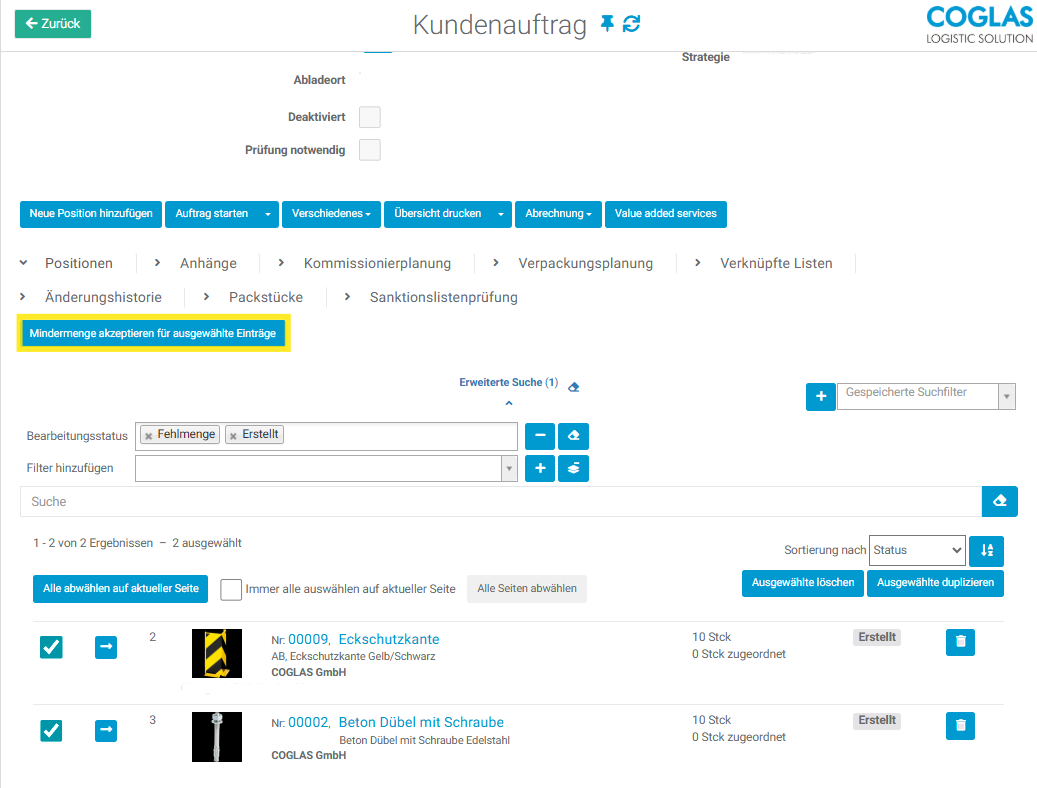
Task: Click the refresh icon beside the title
Action: click(631, 24)
